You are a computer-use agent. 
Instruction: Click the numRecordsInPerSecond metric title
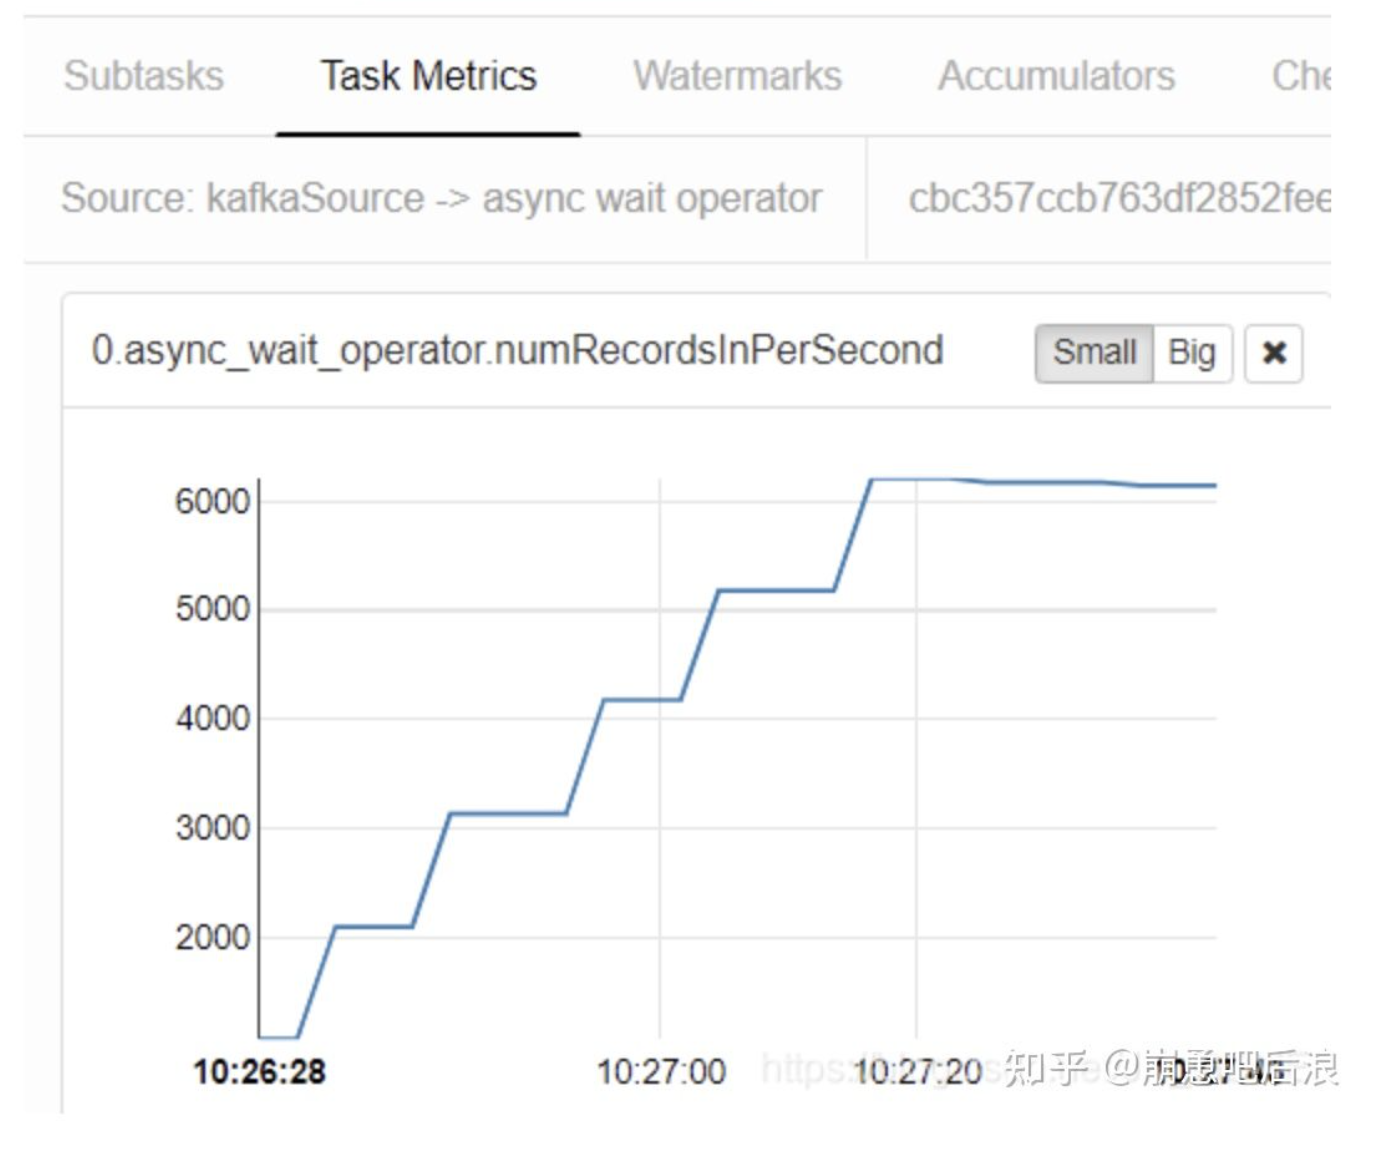517,350
